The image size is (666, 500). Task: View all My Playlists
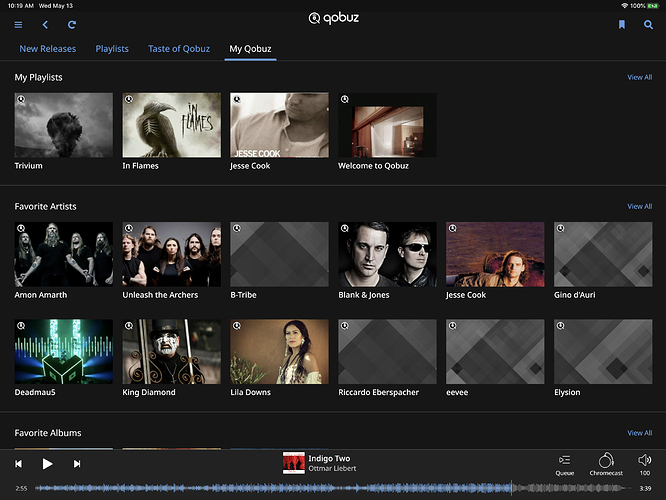640,77
